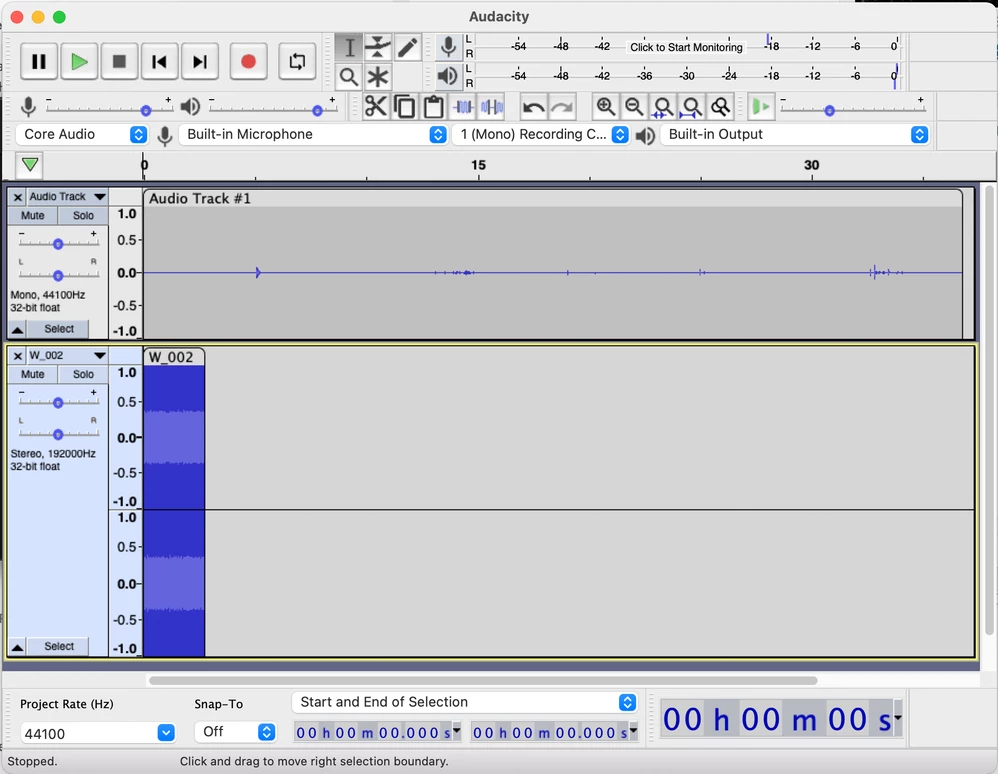Click the Undo arrow icon
998x774 pixels.
533,107
